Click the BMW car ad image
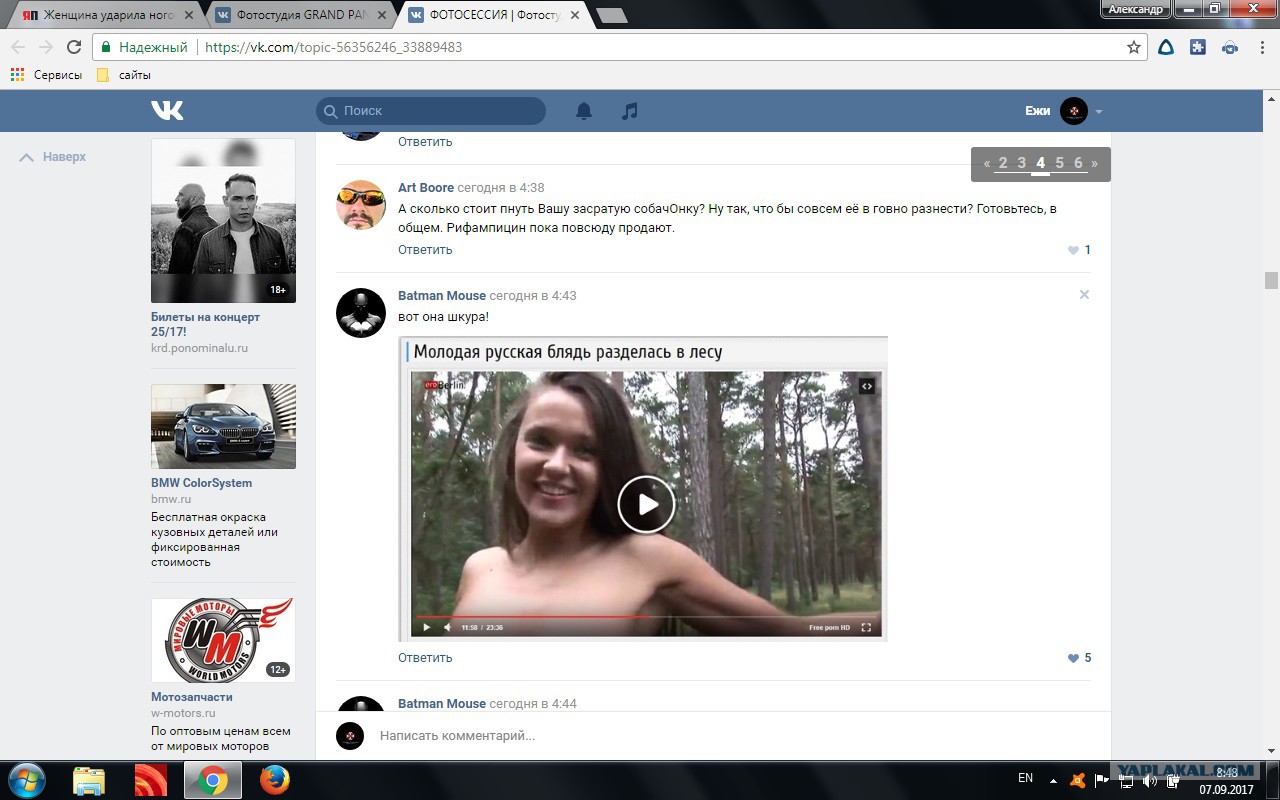The width and height of the screenshot is (1280, 800). click(x=223, y=427)
